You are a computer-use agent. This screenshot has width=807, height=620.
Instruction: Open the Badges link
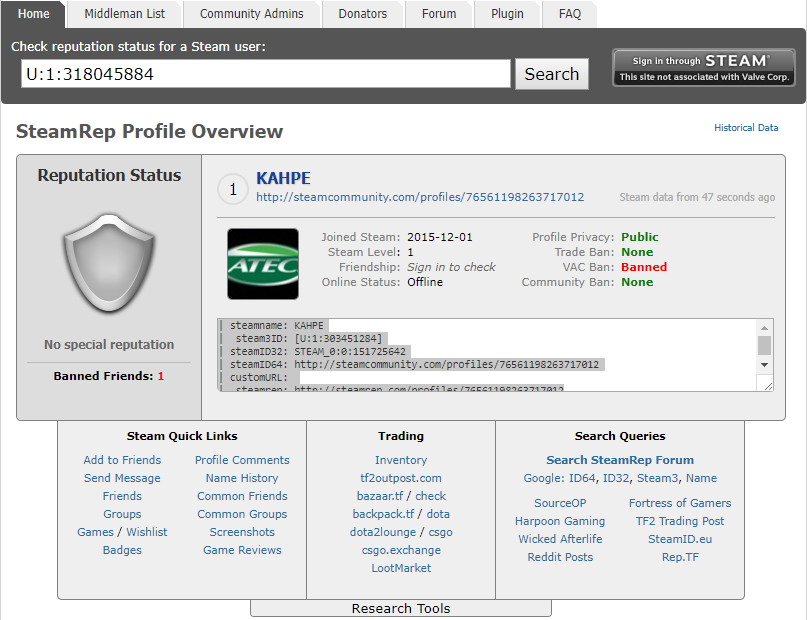[x=122, y=550]
